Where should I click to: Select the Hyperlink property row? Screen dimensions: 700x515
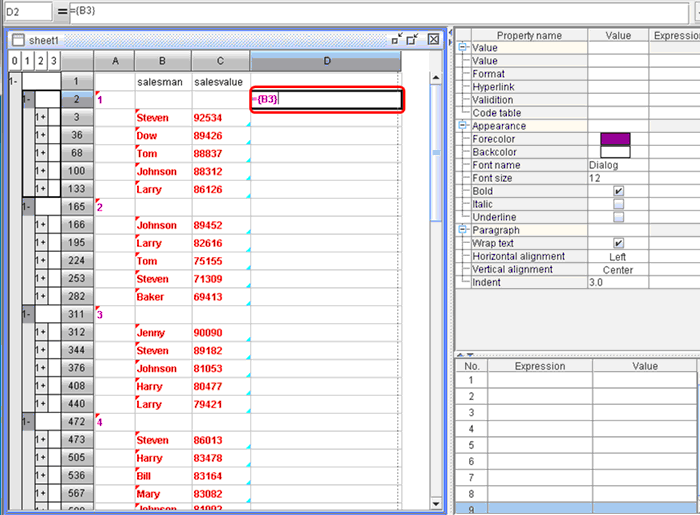click(x=529, y=87)
